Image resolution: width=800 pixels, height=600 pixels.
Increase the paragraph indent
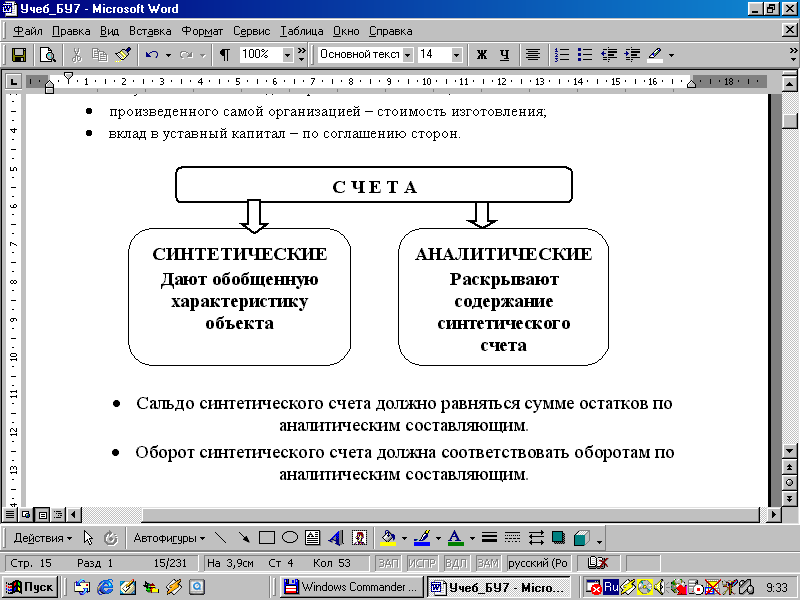[632, 55]
